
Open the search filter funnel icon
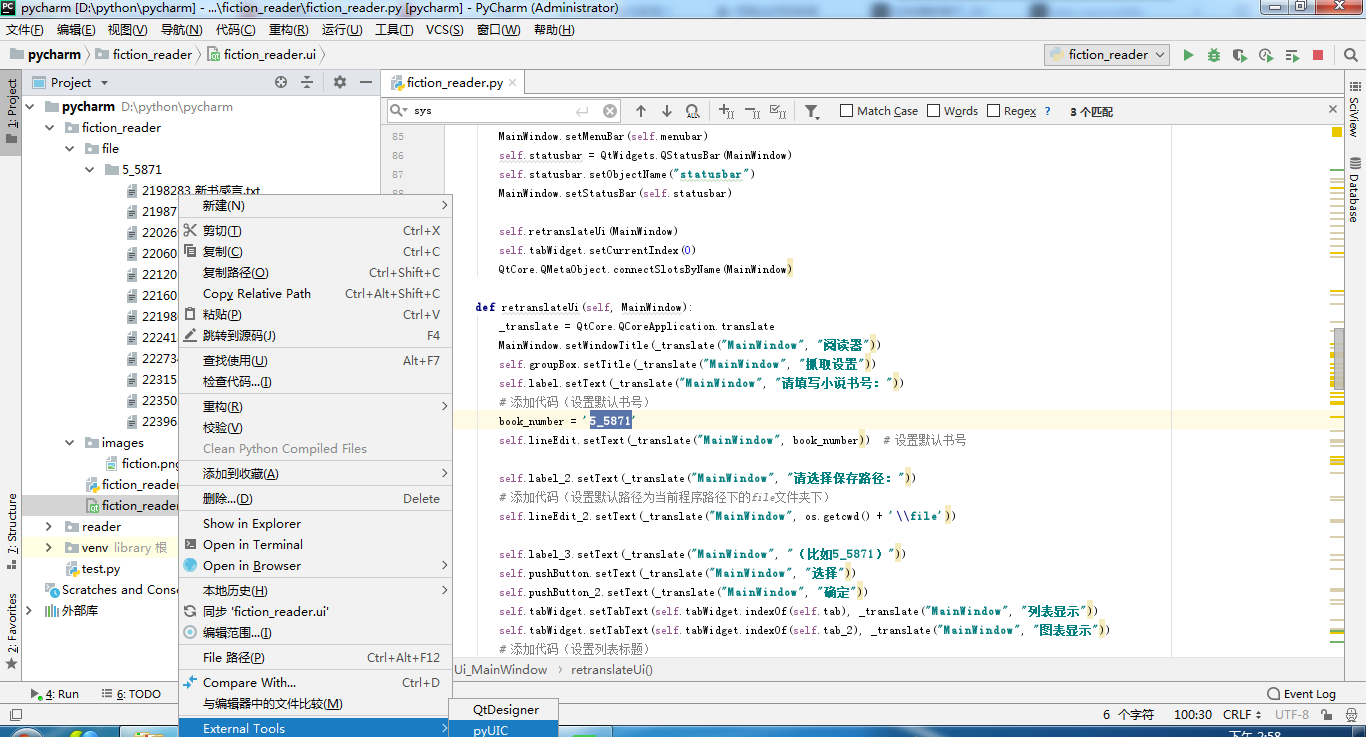tap(812, 111)
